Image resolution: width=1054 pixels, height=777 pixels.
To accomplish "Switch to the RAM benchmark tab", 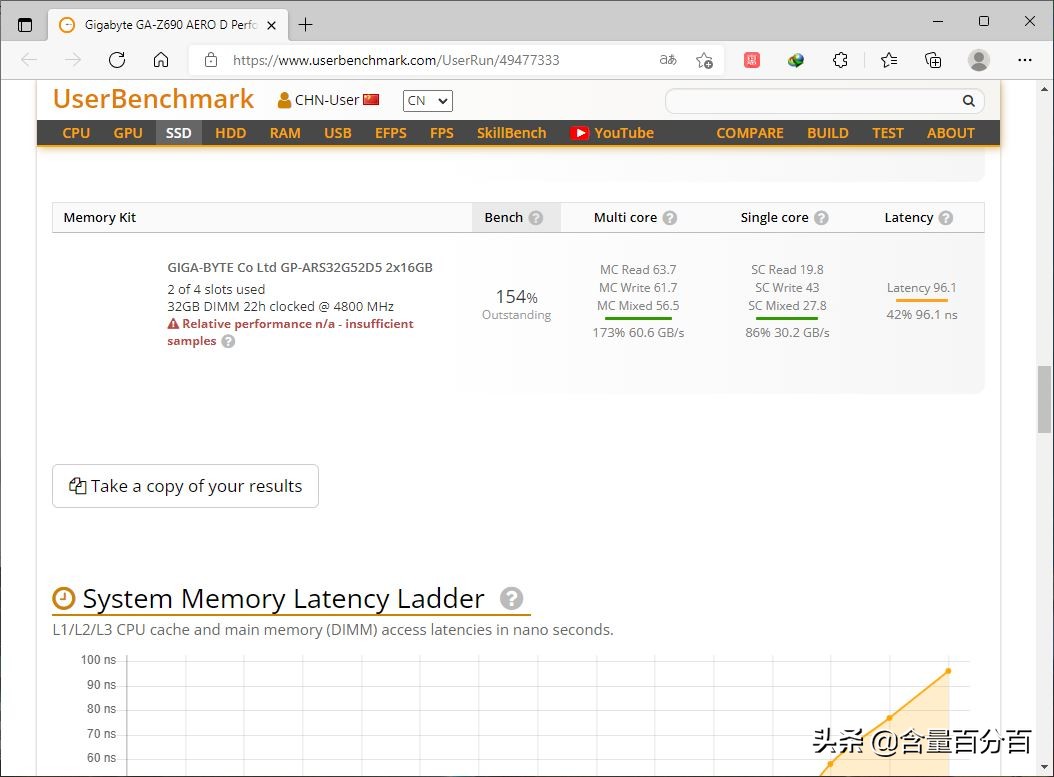I will pos(284,132).
